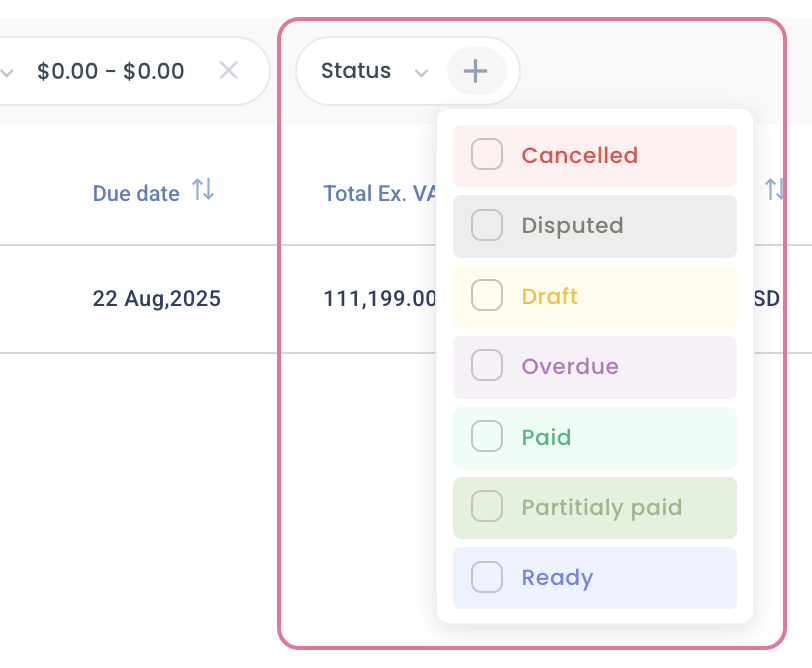Click sort arrows at far right column
The height and width of the screenshot is (668, 812).
(x=774, y=189)
